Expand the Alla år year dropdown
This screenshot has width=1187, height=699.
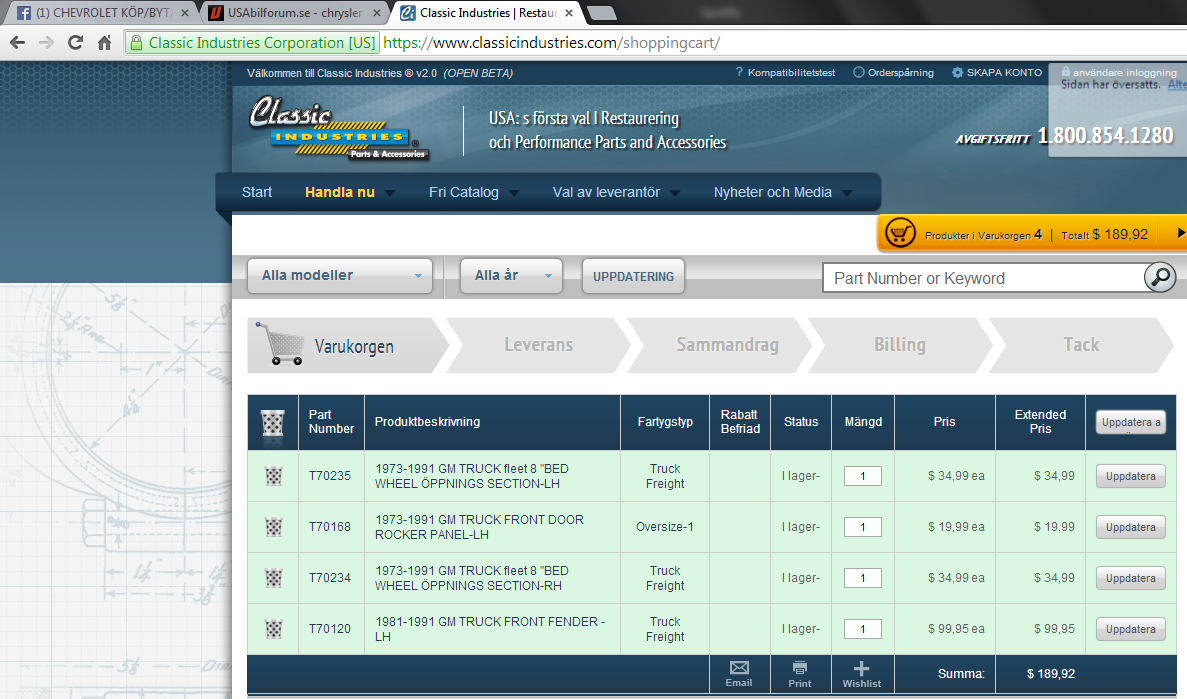511,276
